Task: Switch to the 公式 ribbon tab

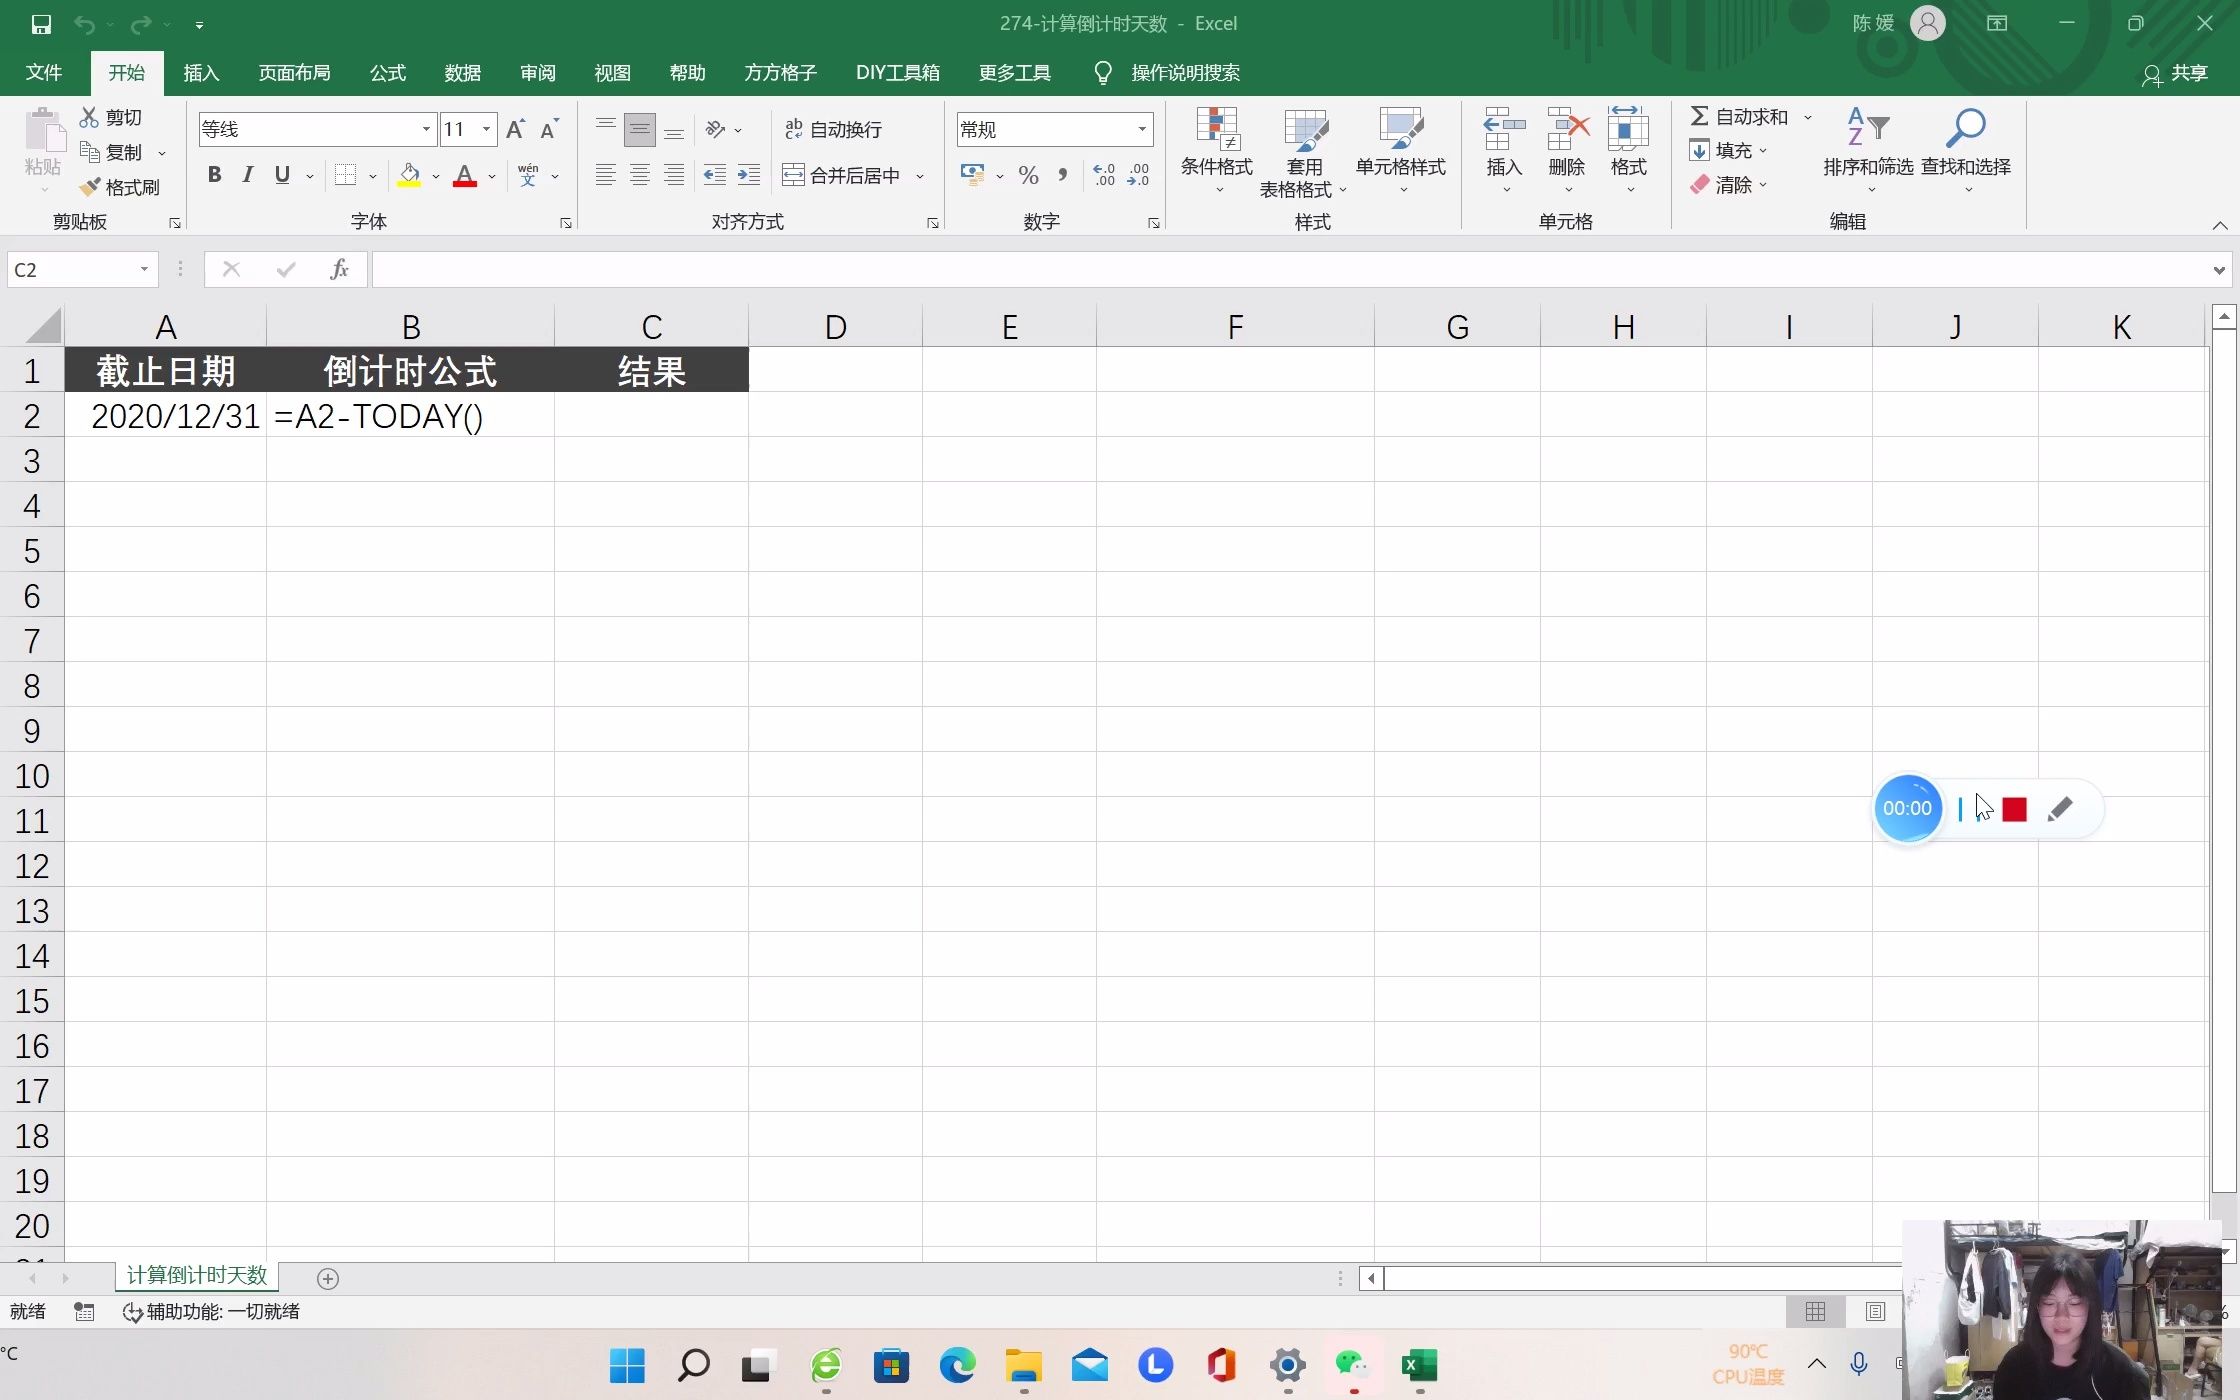Action: [387, 73]
